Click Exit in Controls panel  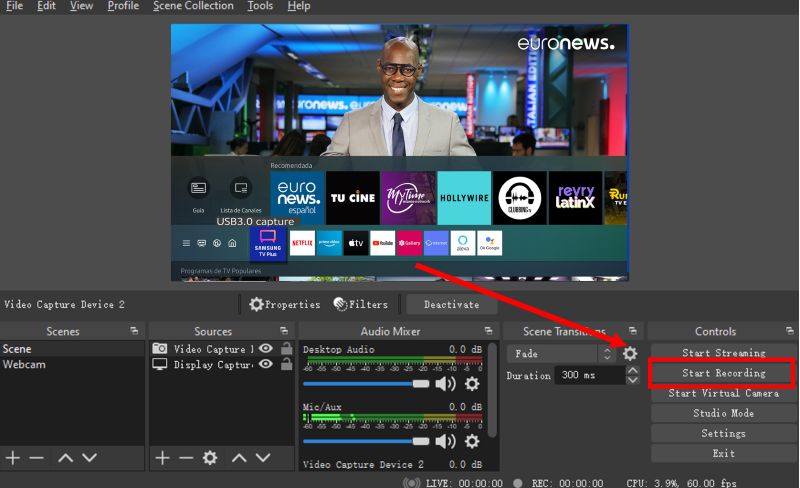[x=723, y=453]
